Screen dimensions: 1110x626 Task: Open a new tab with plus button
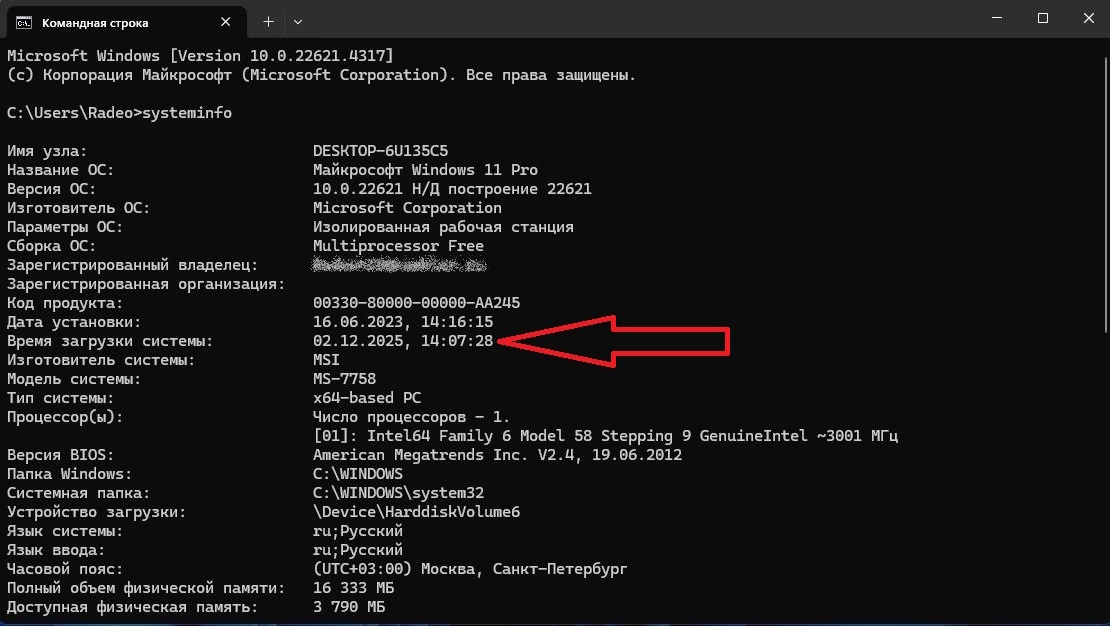(268, 21)
